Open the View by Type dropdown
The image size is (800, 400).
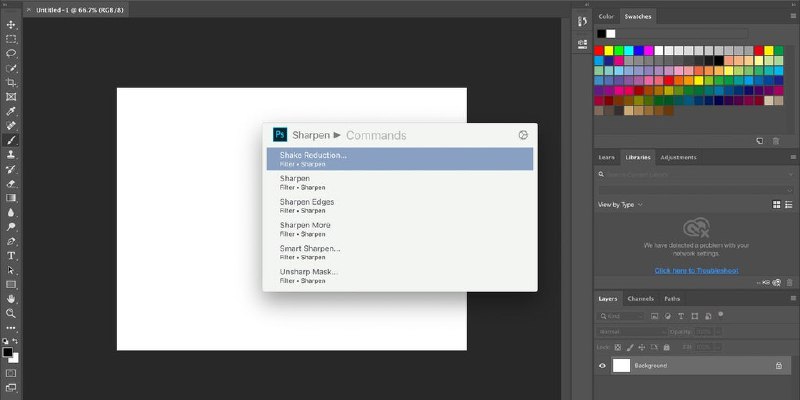point(620,205)
